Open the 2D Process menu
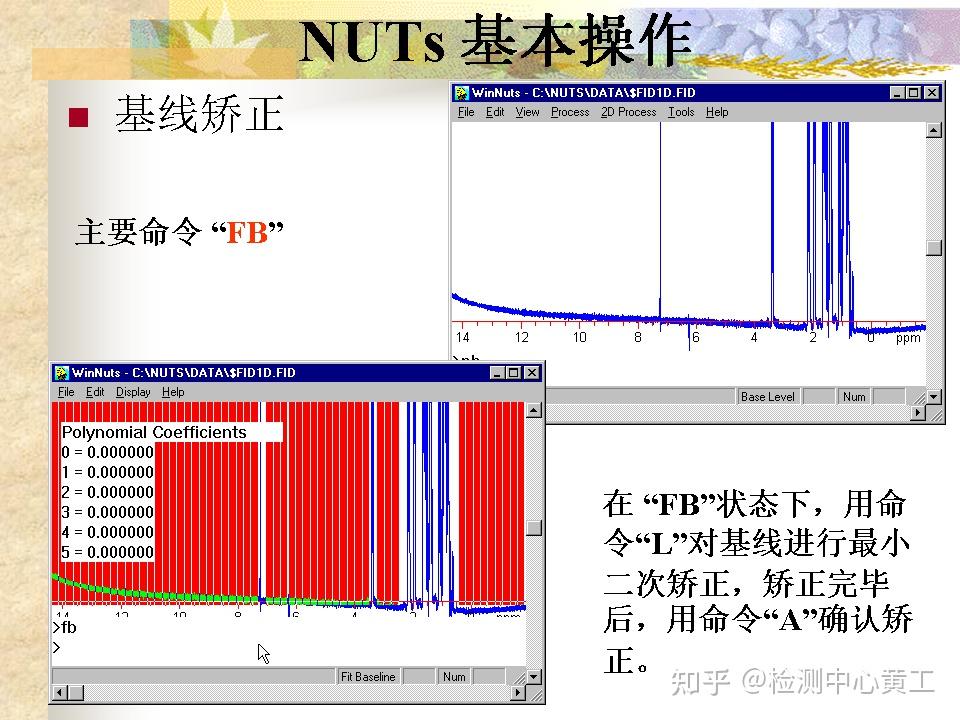Viewport: 960px width, 720px height. pyautogui.click(x=628, y=112)
